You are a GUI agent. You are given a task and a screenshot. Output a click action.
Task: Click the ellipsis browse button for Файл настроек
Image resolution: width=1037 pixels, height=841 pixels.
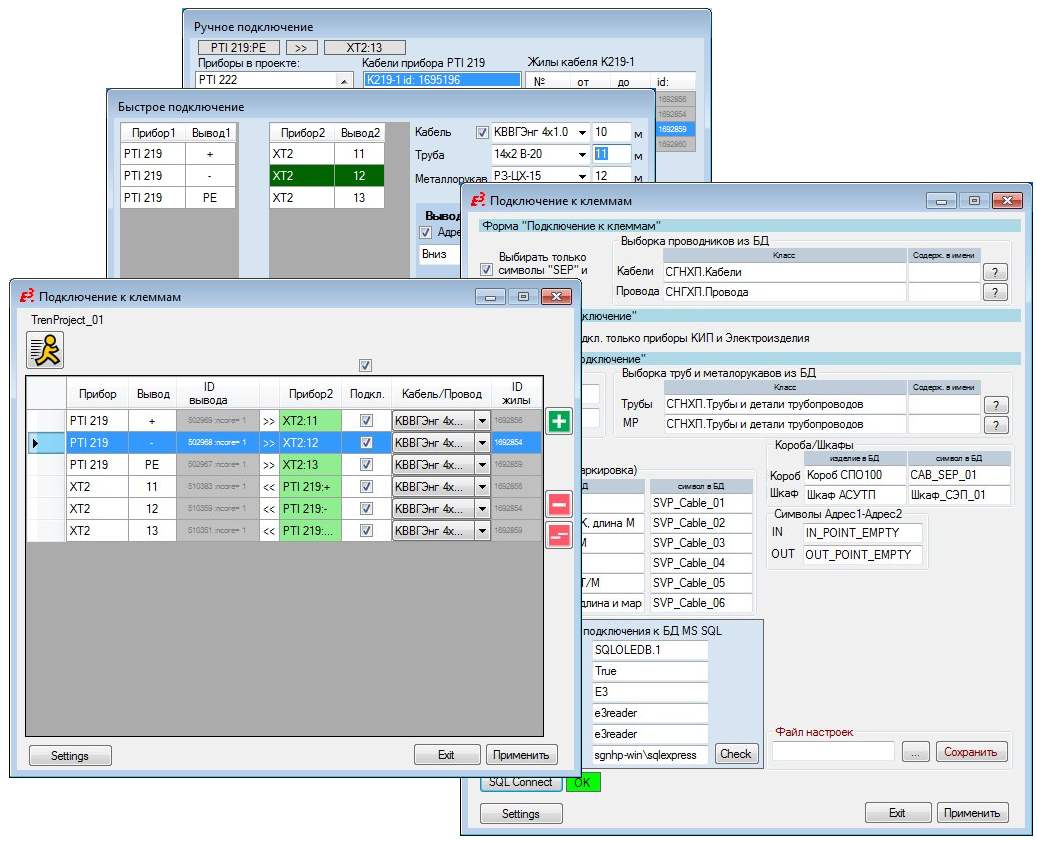pos(915,751)
